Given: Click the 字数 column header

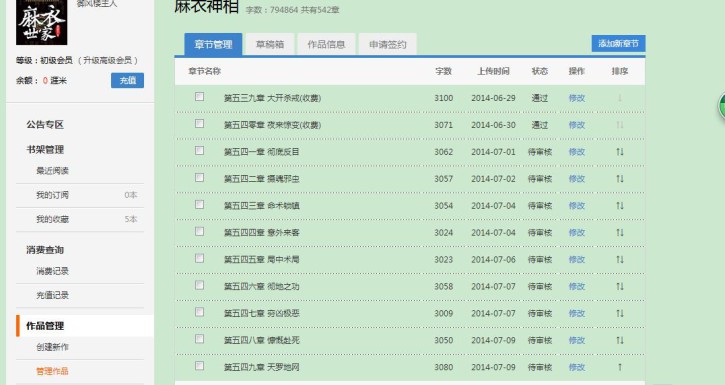Looking at the screenshot, I should tap(443, 71).
